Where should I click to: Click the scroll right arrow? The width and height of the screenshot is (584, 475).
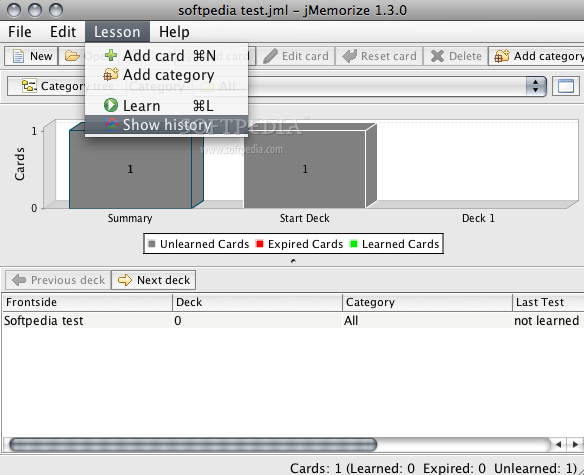click(x=575, y=444)
